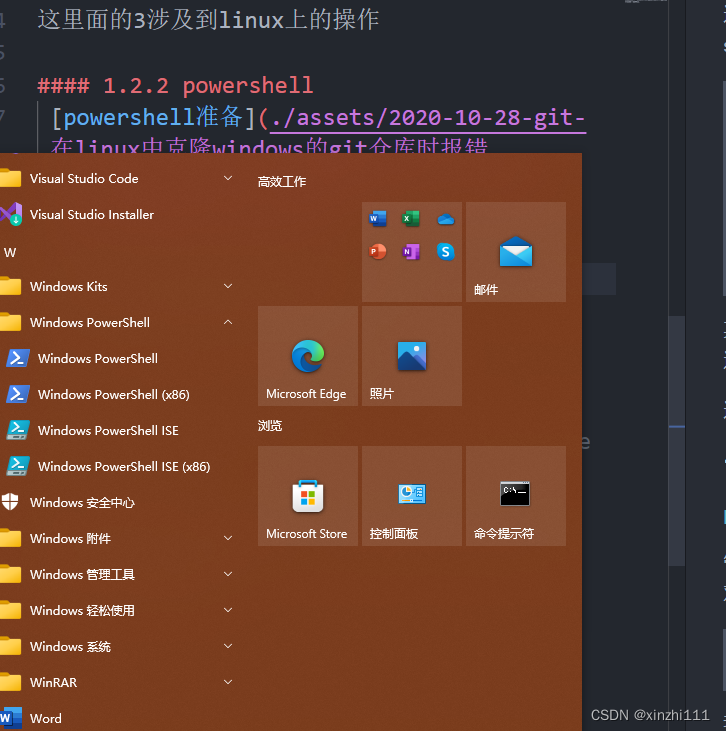Click the Windows 安全中心 shield icon

10,502
